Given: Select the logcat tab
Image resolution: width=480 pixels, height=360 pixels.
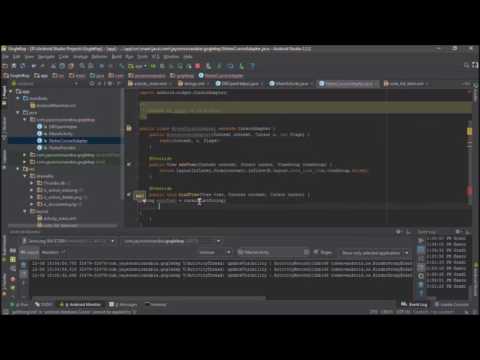Looking at the screenshot, I should [29, 252].
